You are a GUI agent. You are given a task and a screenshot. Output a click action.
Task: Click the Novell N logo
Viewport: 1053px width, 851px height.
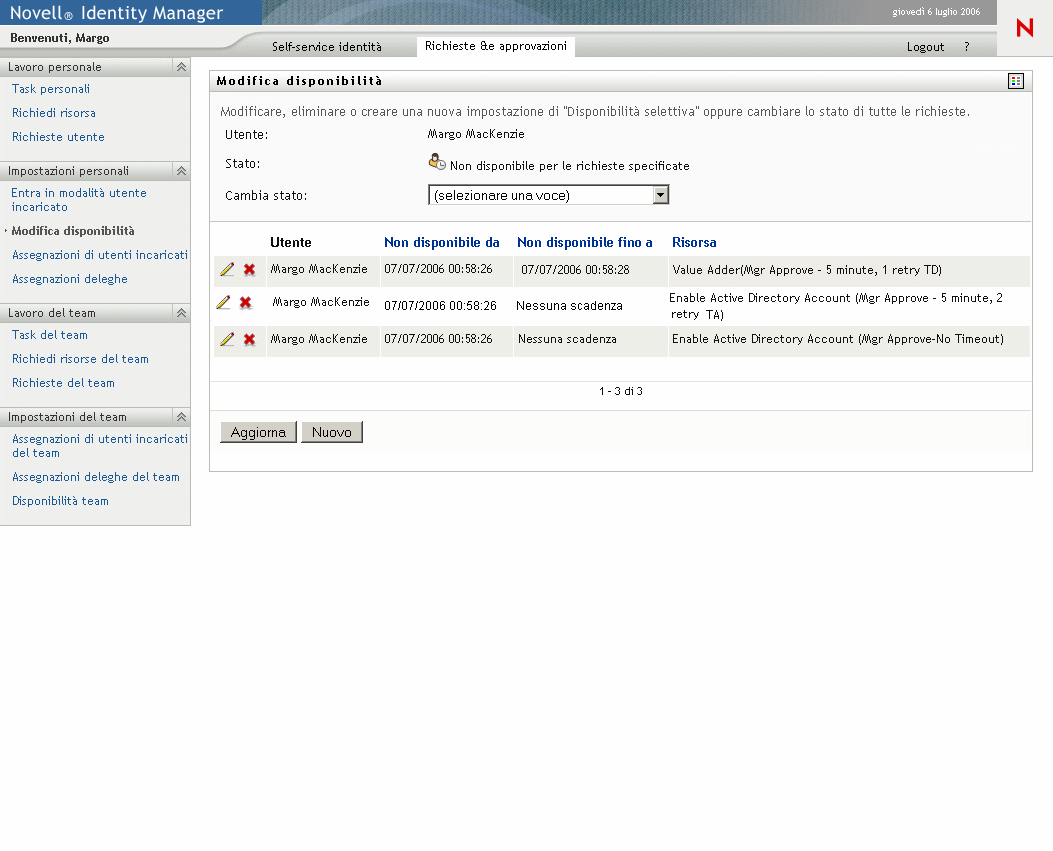click(1025, 28)
